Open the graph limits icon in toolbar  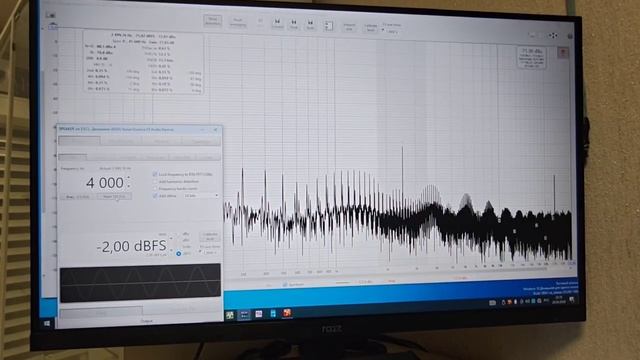(328, 25)
